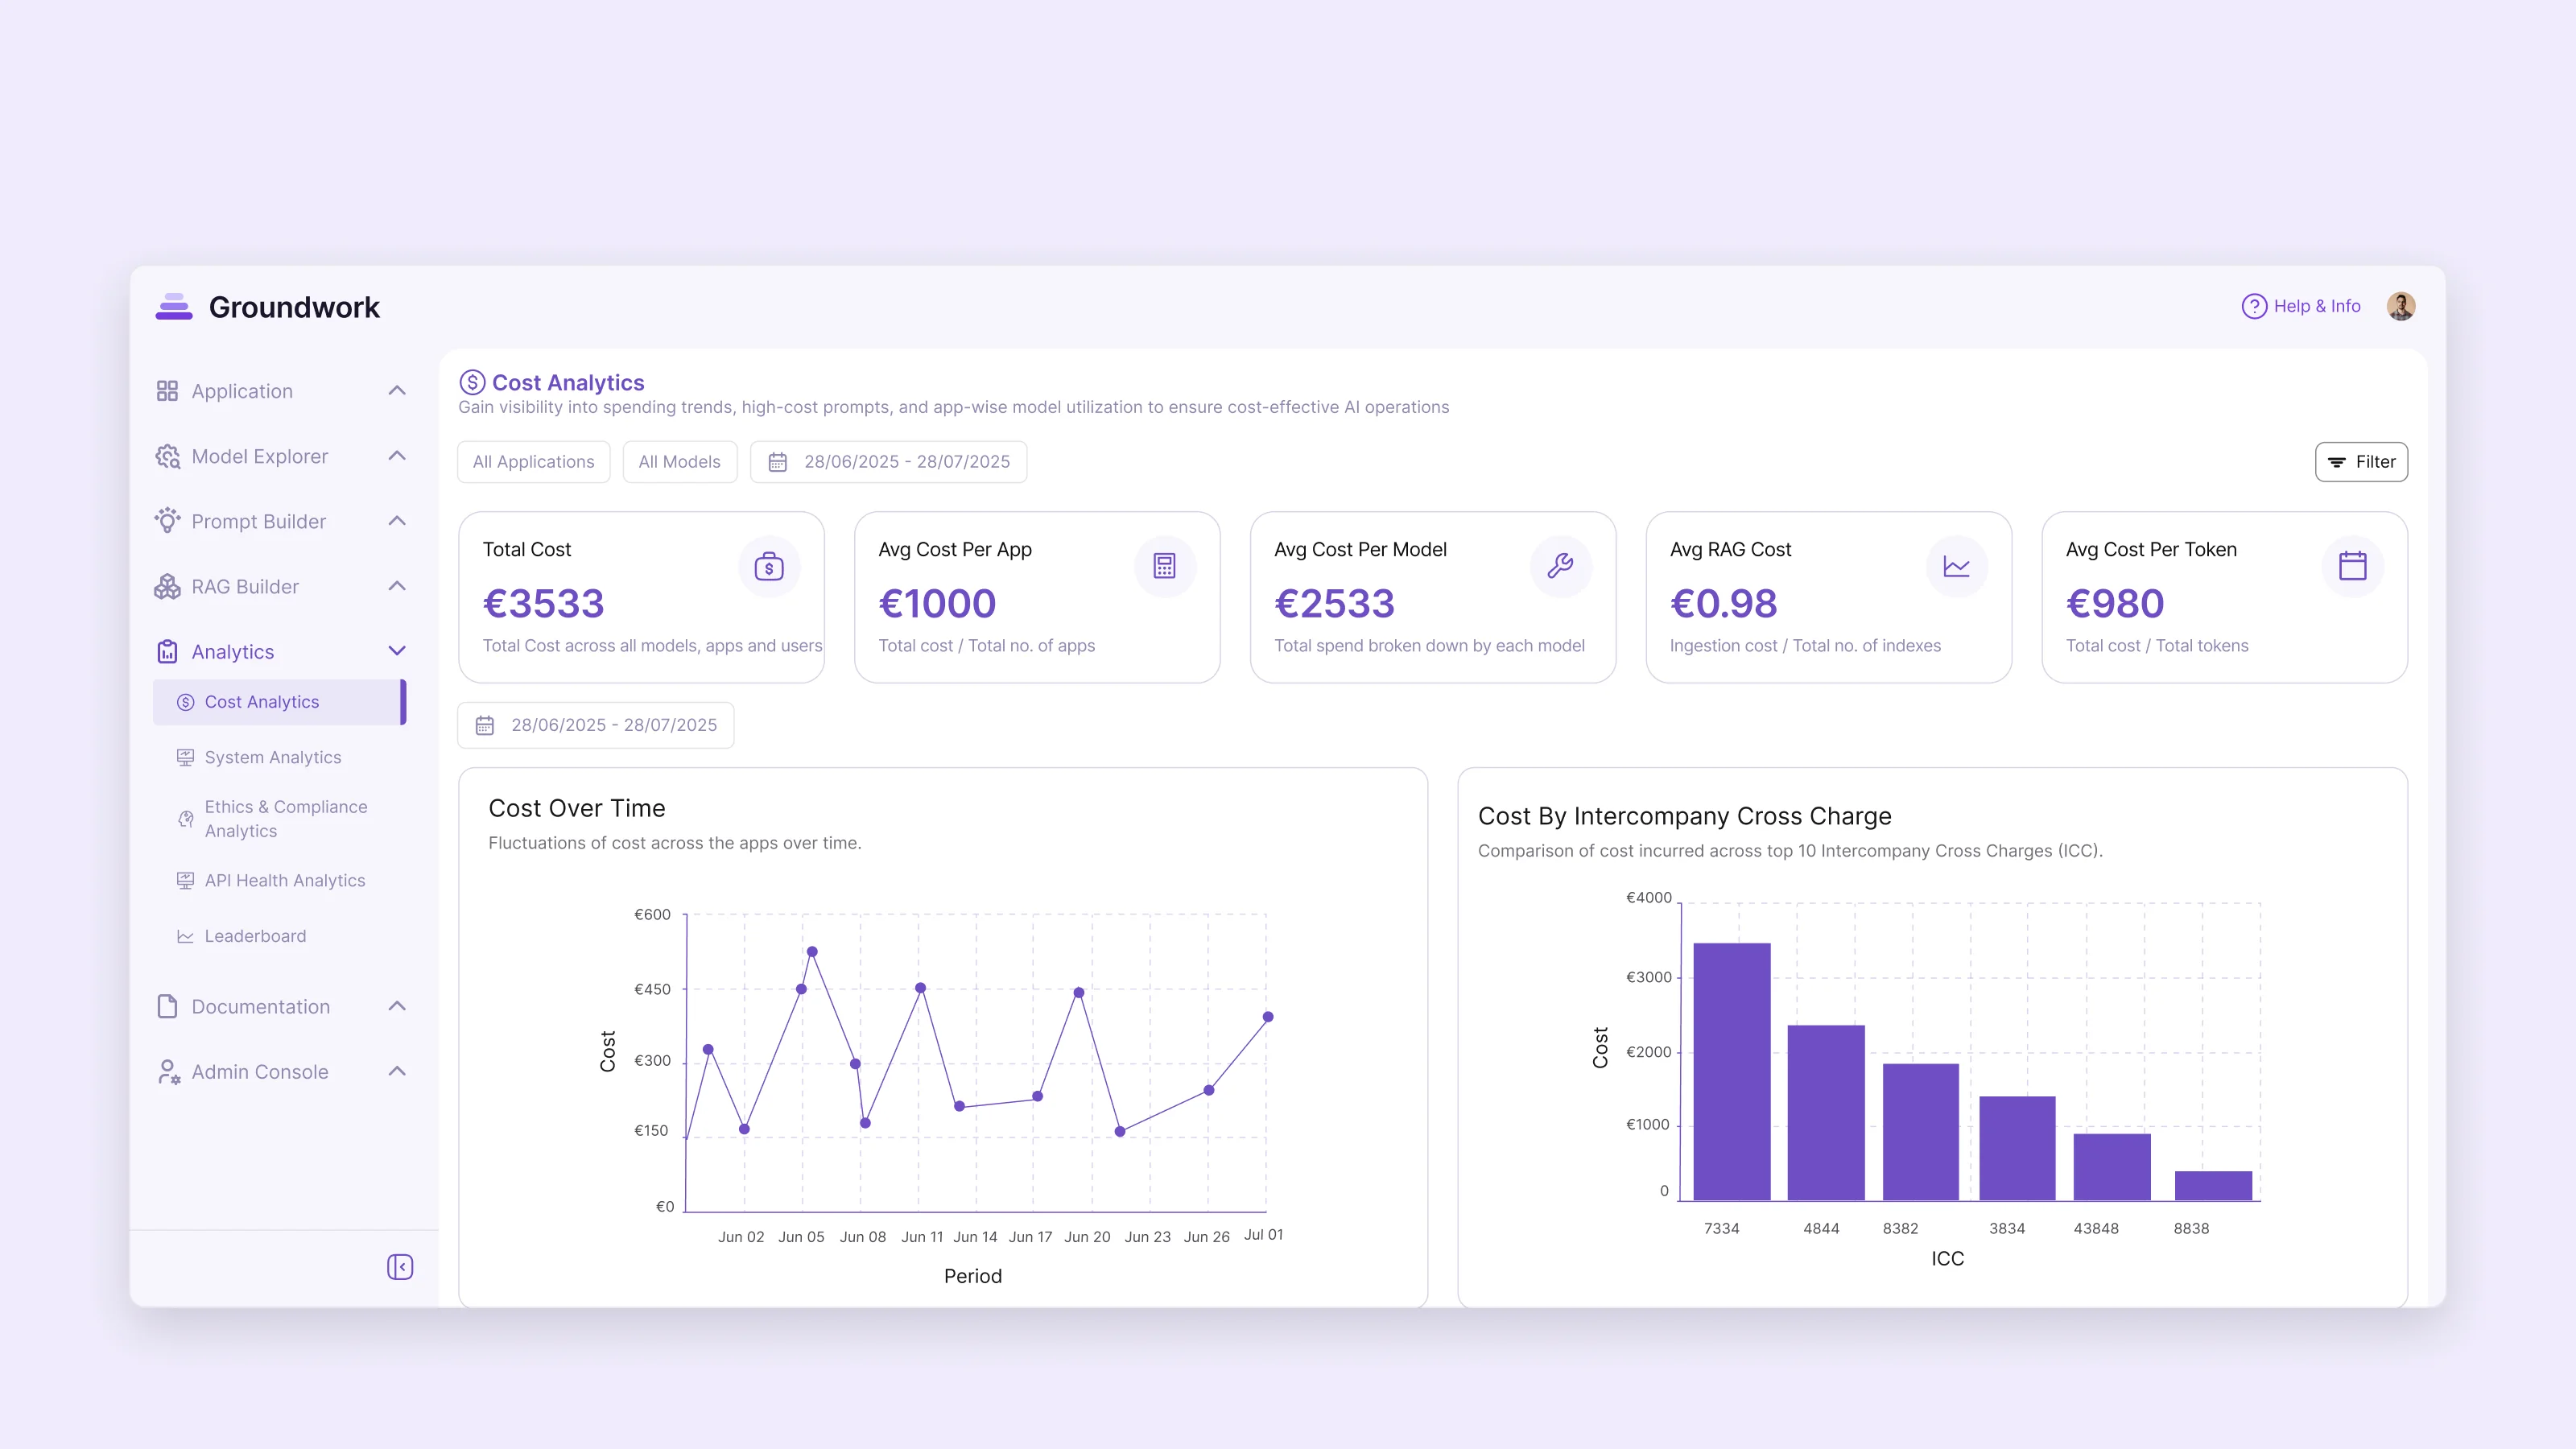Open System Analytics page
Viewport: 2576px width, 1449px height.
tap(273, 757)
